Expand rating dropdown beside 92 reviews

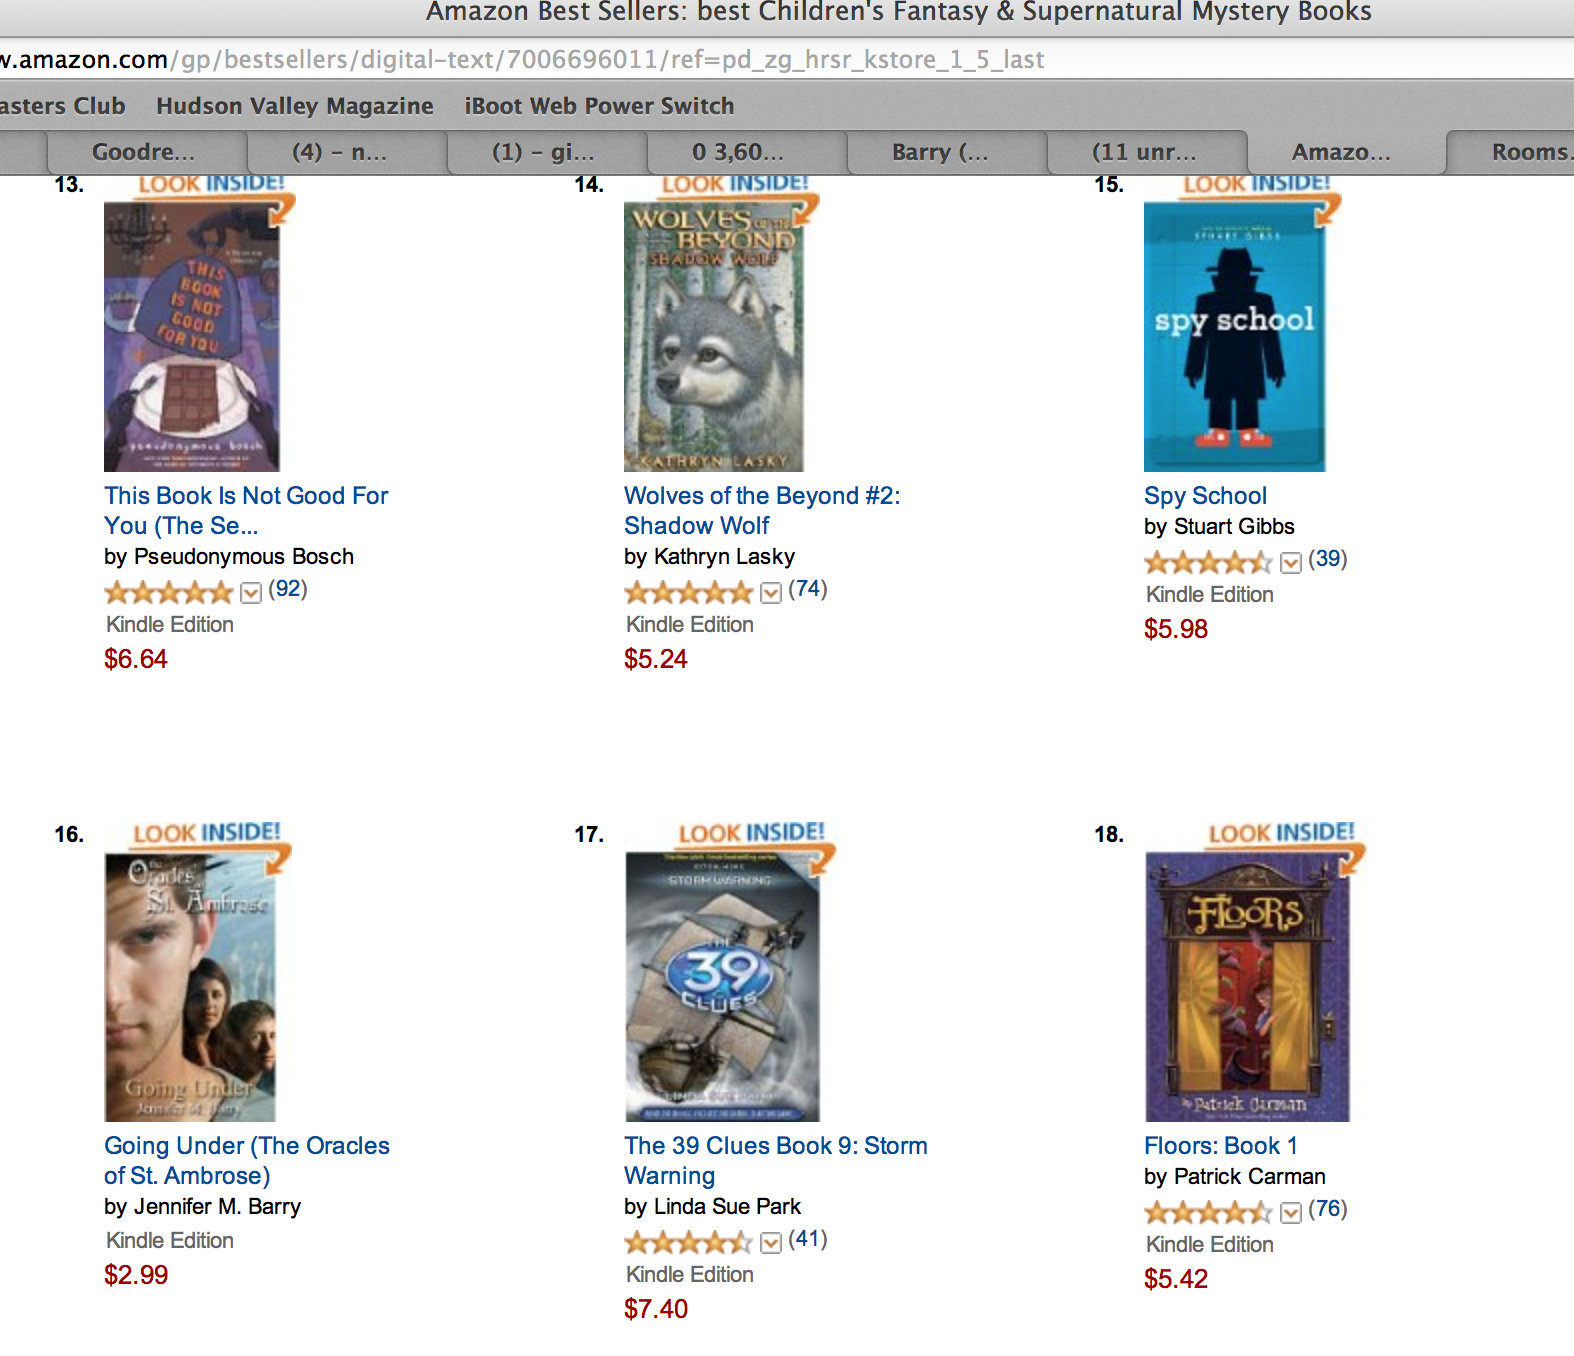(x=251, y=593)
